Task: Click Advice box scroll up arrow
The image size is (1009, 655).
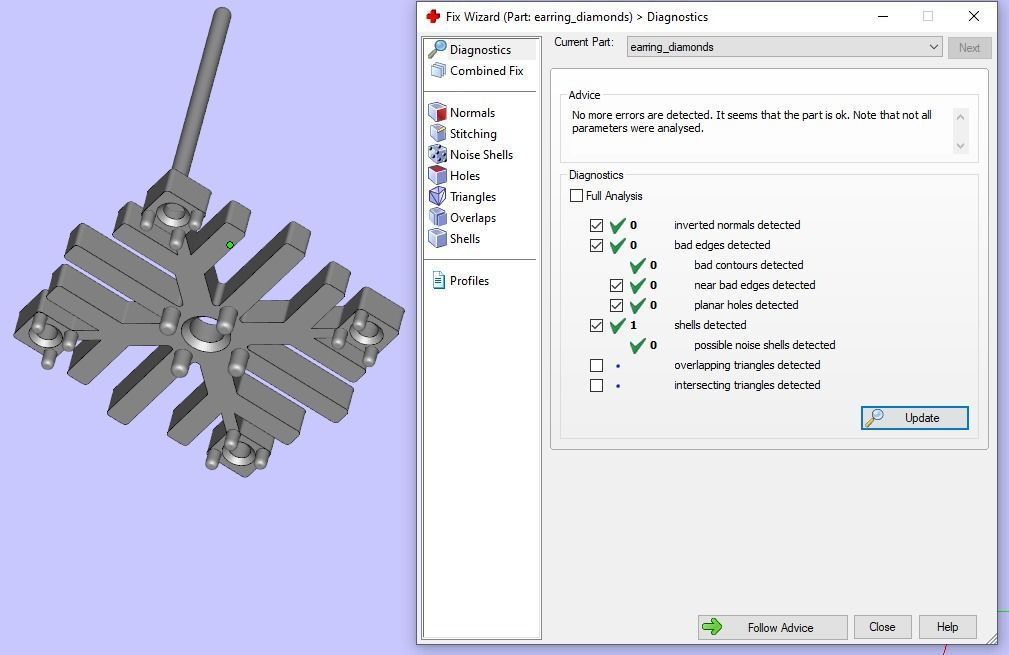Action: pyautogui.click(x=960, y=116)
